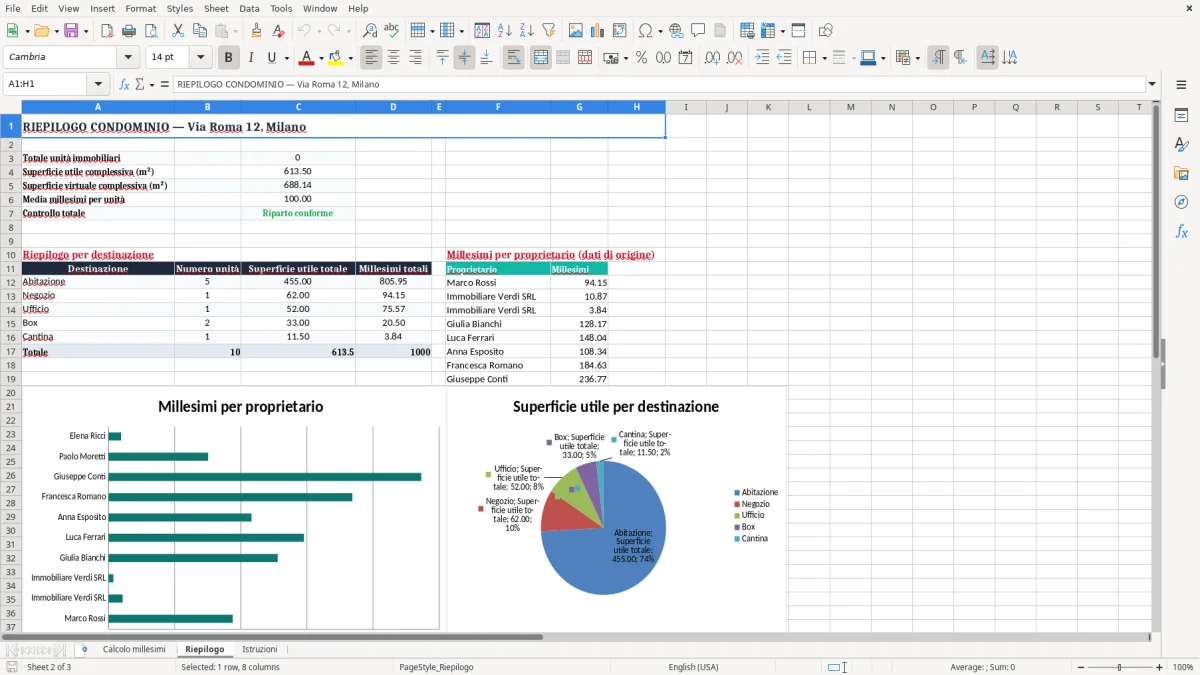
Task: Open sidebar Properties panel
Action: coord(1181,116)
